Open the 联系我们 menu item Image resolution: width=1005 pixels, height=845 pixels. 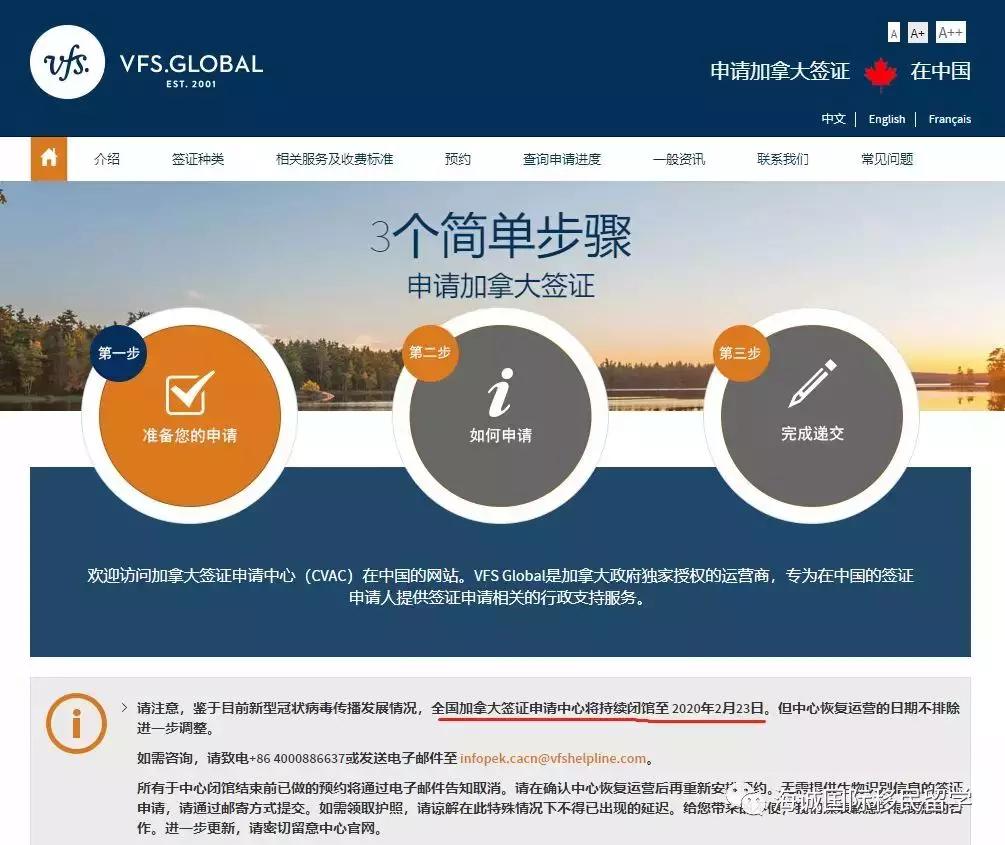[x=782, y=159]
